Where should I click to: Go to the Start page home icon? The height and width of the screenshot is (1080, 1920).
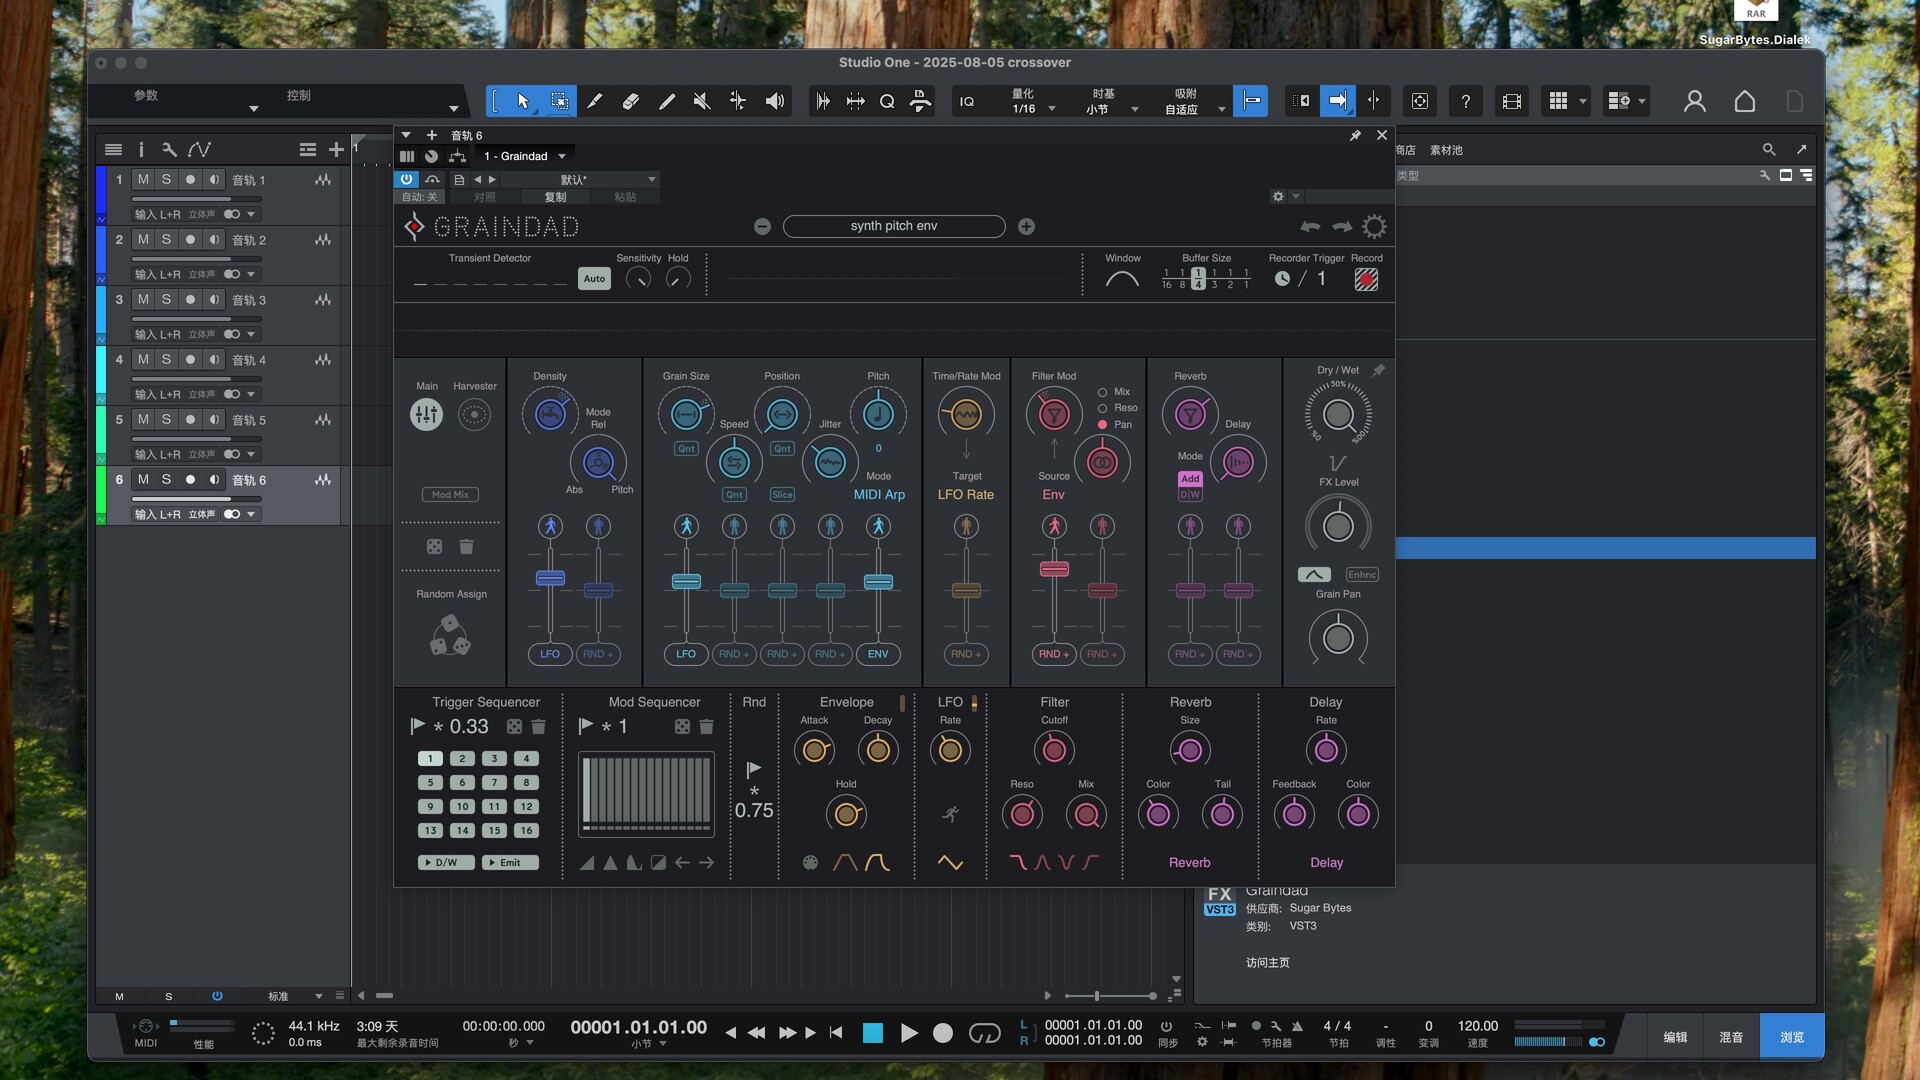click(1744, 101)
